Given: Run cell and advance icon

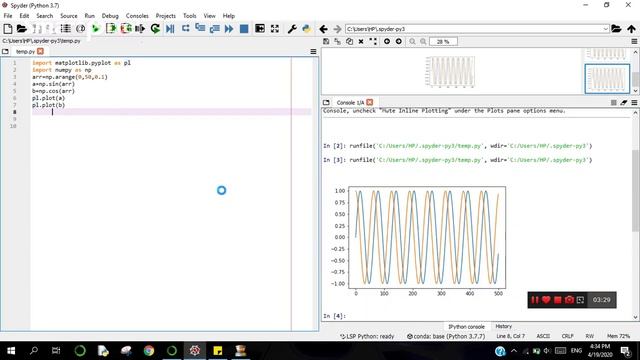Looking at the screenshot, I should pos(126,29).
